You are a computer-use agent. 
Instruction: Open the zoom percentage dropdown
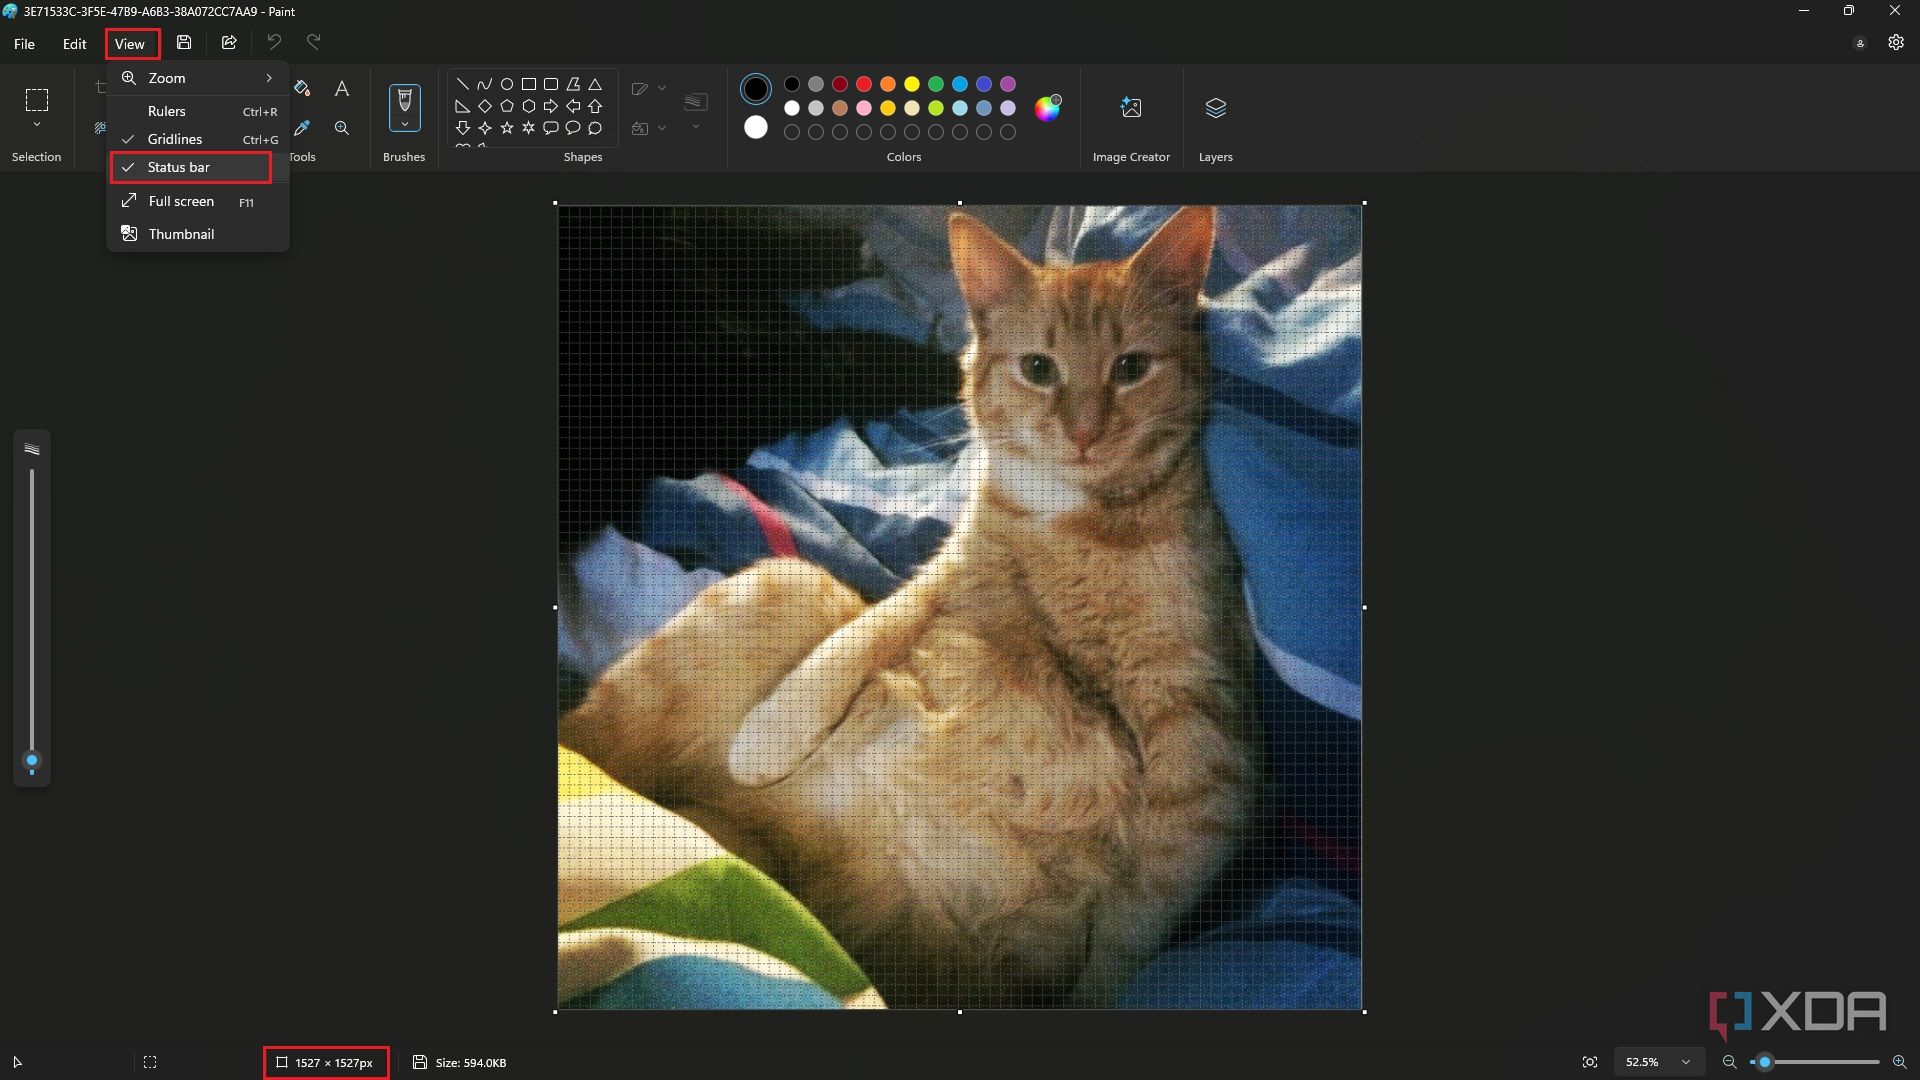point(1686,1062)
